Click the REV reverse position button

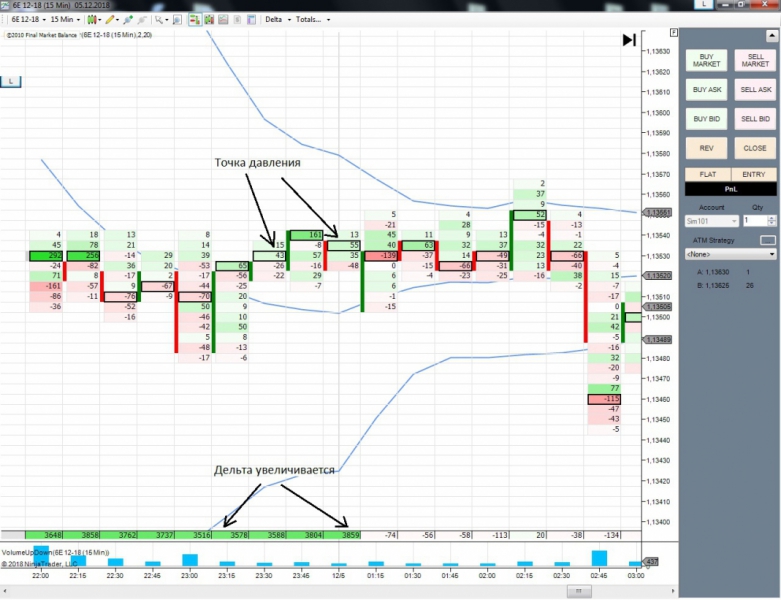[x=706, y=148]
